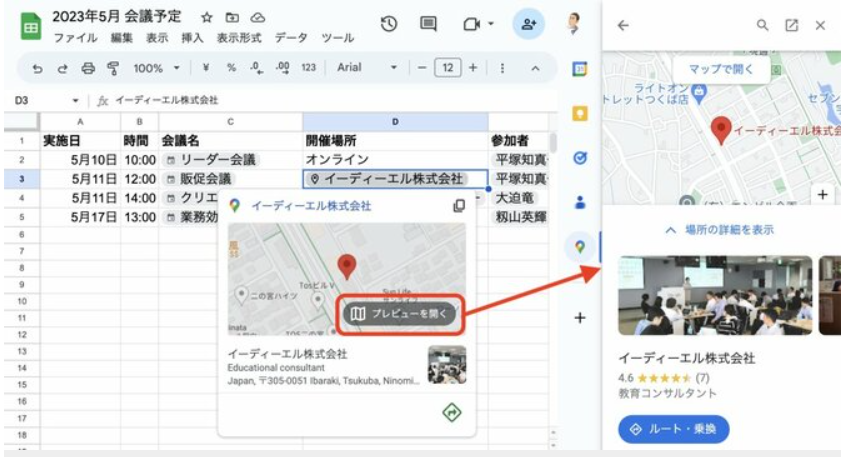The height and width of the screenshot is (457, 862).
Task: Zoom in the side panel map
Action: click(x=822, y=195)
